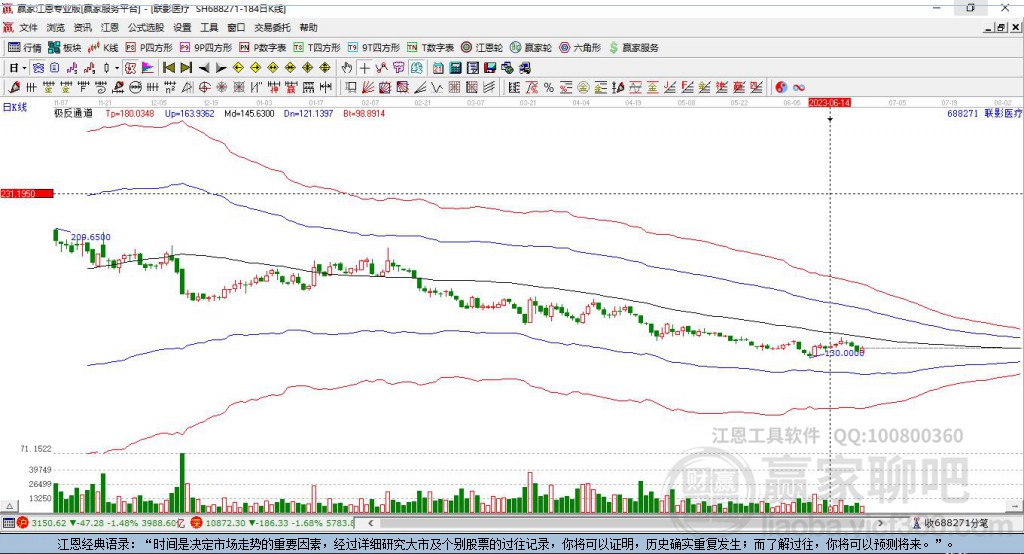Click the 极反通道 indicator label

pos(73,113)
